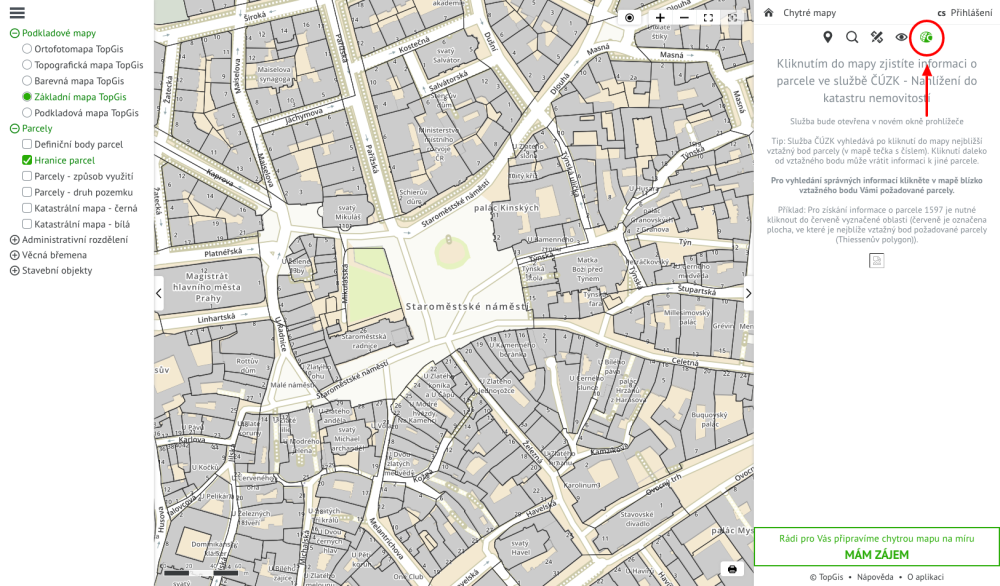Select the measurement ruler tool
Screen dimensions: 1000x586
[877, 38]
